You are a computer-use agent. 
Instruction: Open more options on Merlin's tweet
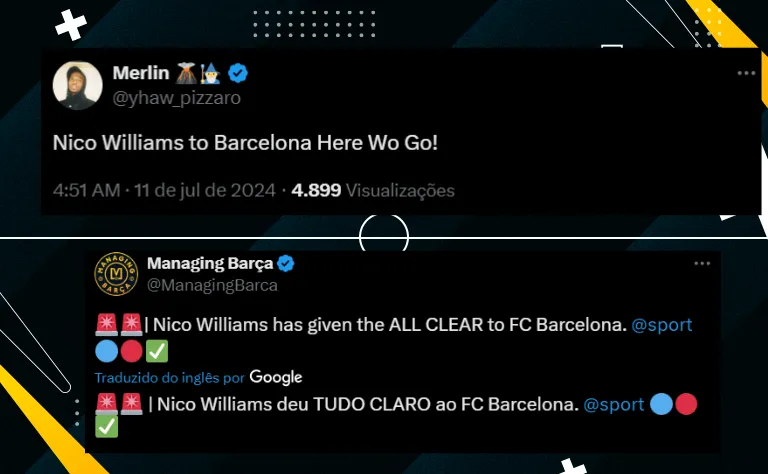tap(746, 73)
